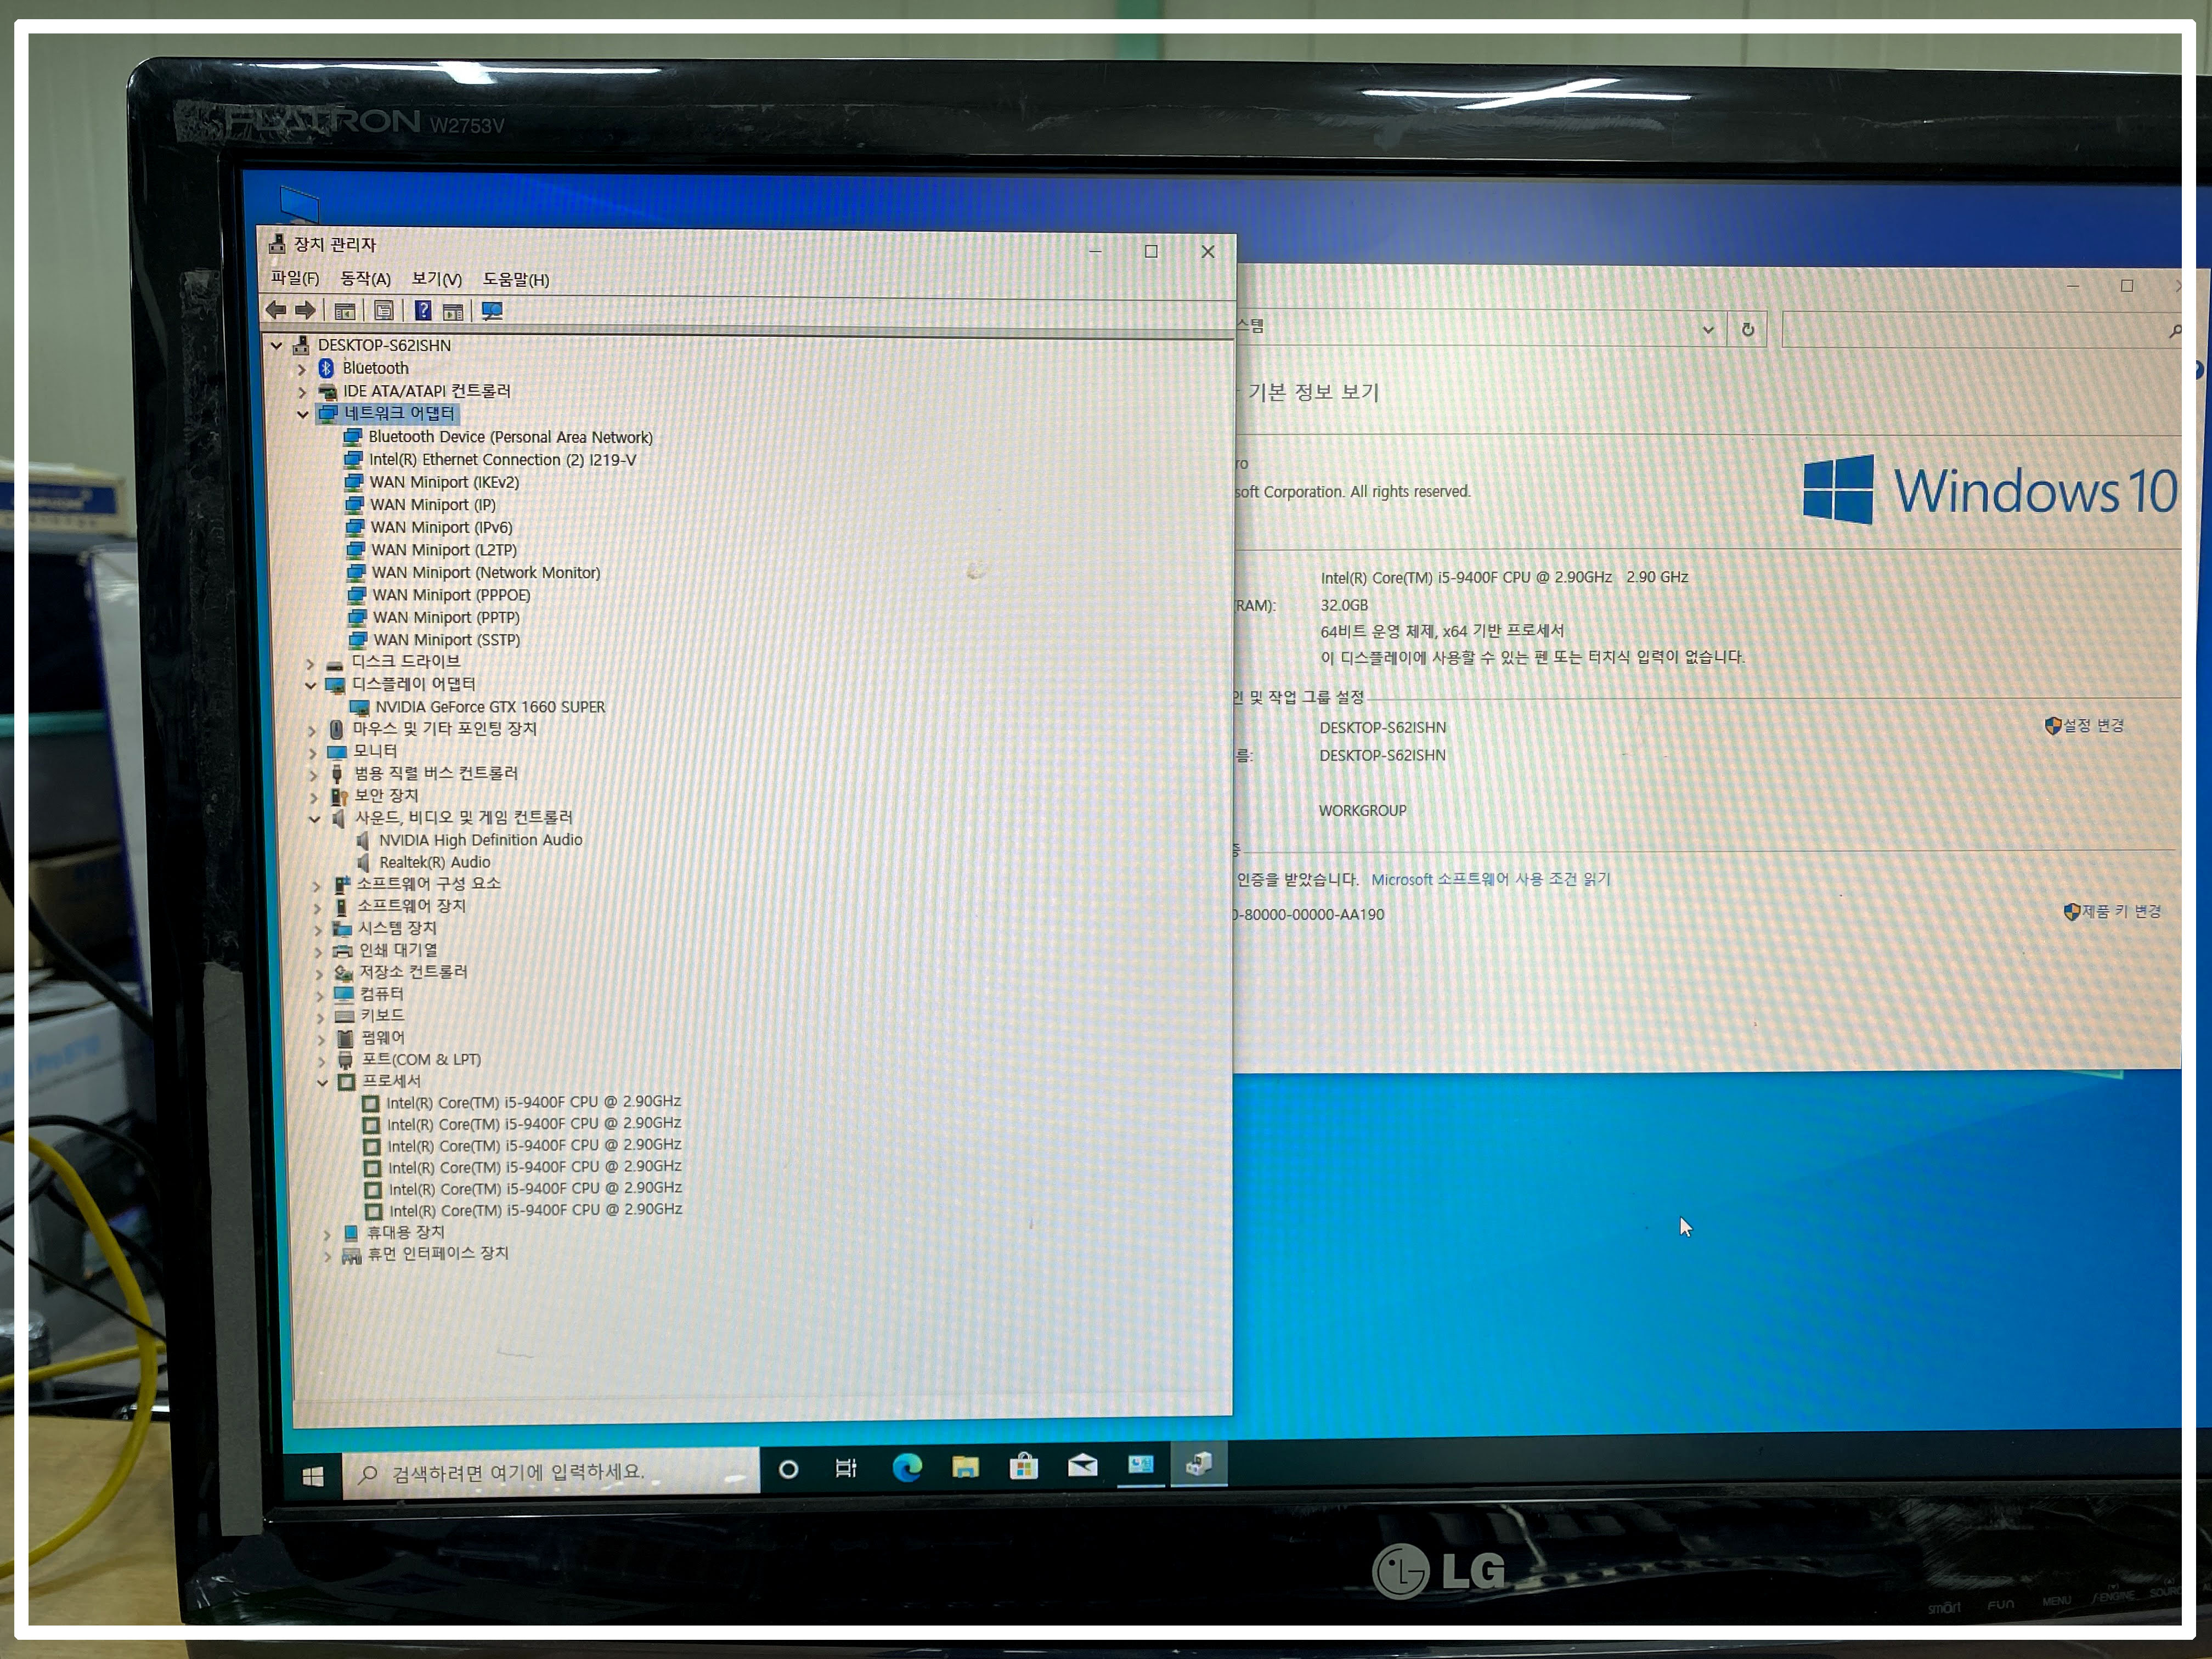Click the forward arrow in Device Manager toolbar
The width and height of the screenshot is (2212, 1659).
coord(306,310)
